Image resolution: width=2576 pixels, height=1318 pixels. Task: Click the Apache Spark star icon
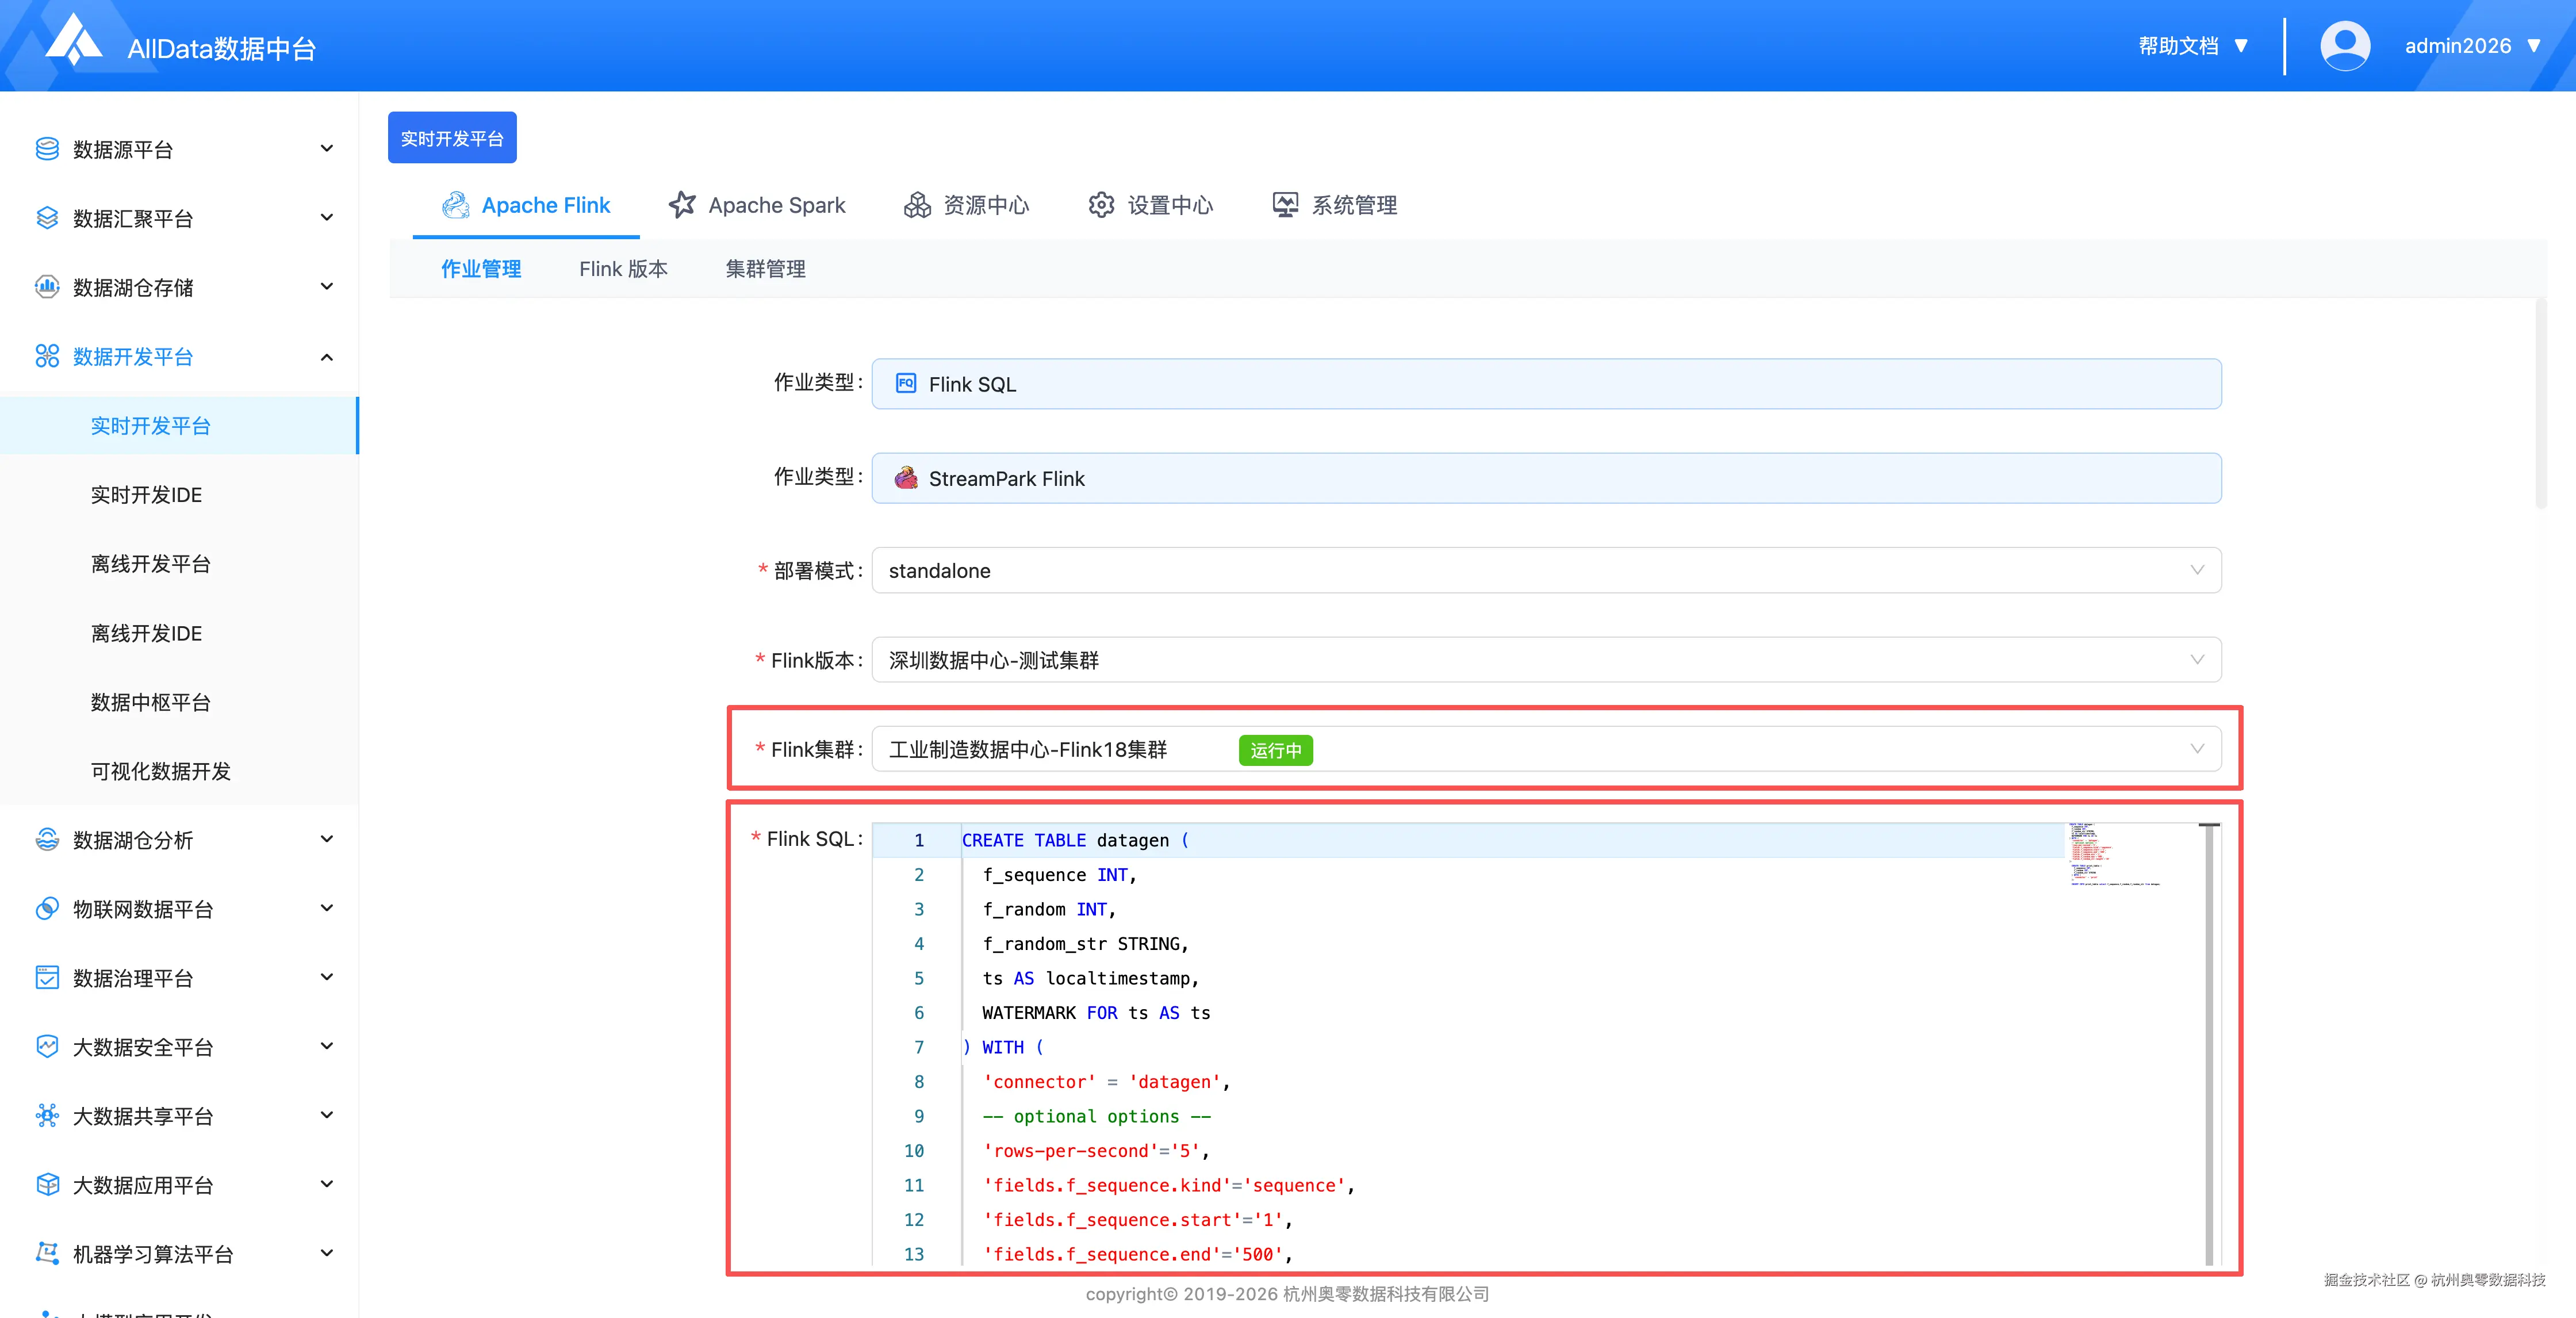pyautogui.click(x=682, y=205)
